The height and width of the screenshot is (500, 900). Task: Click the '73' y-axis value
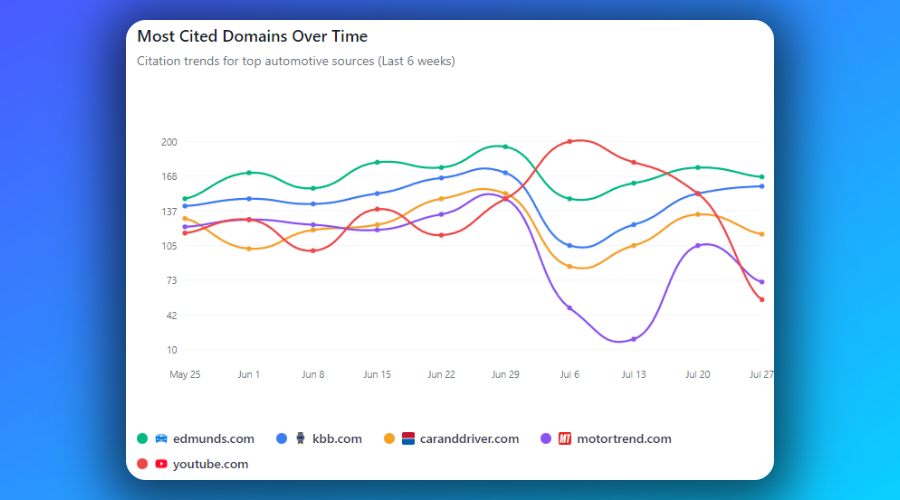coord(172,280)
